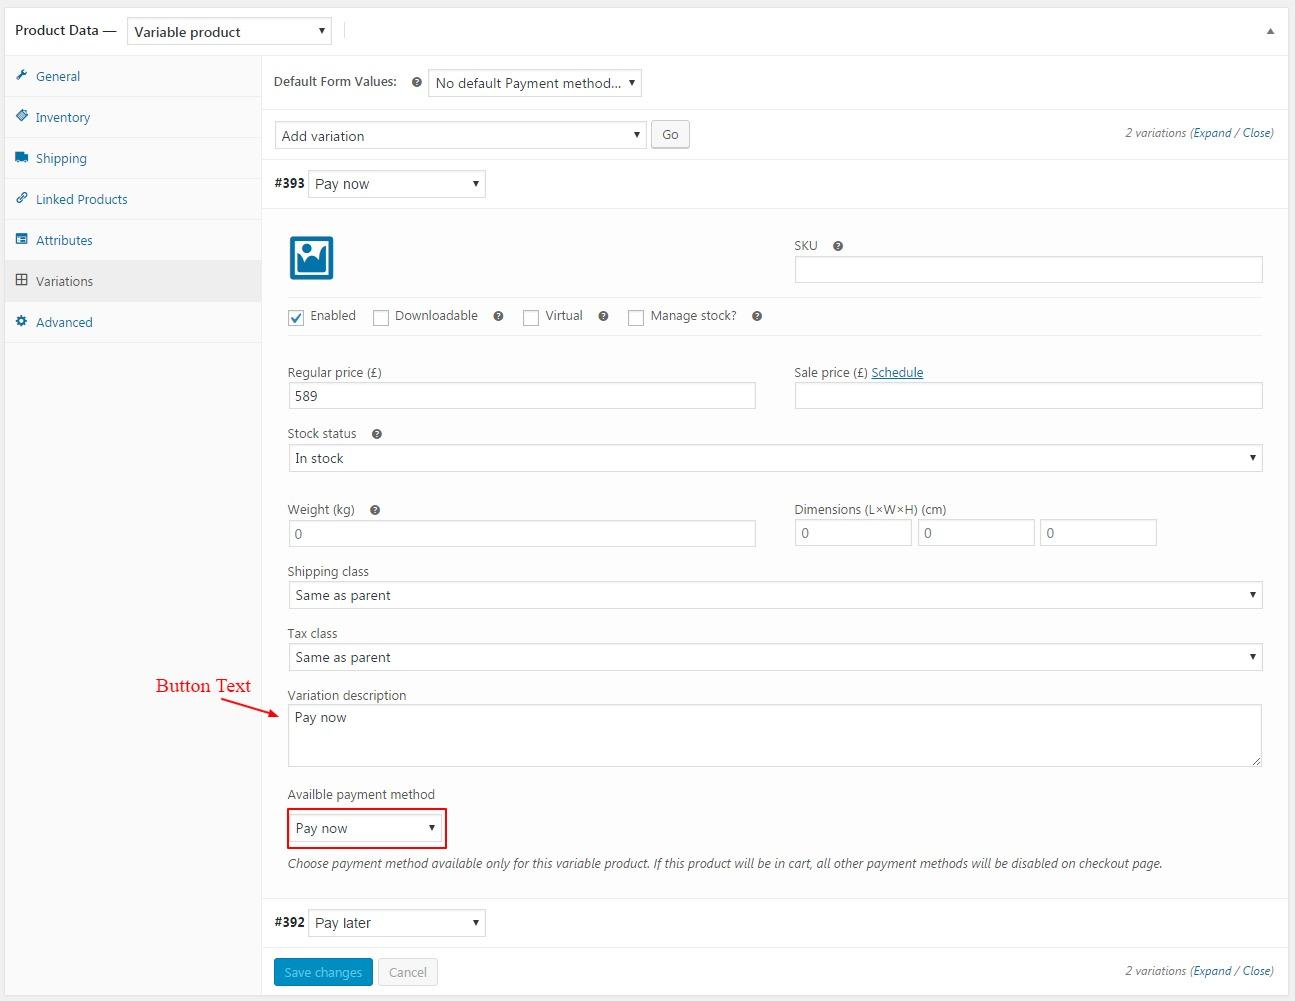The height and width of the screenshot is (1001, 1295).
Task: Open the Linked Products tab
Action: [81, 199]
